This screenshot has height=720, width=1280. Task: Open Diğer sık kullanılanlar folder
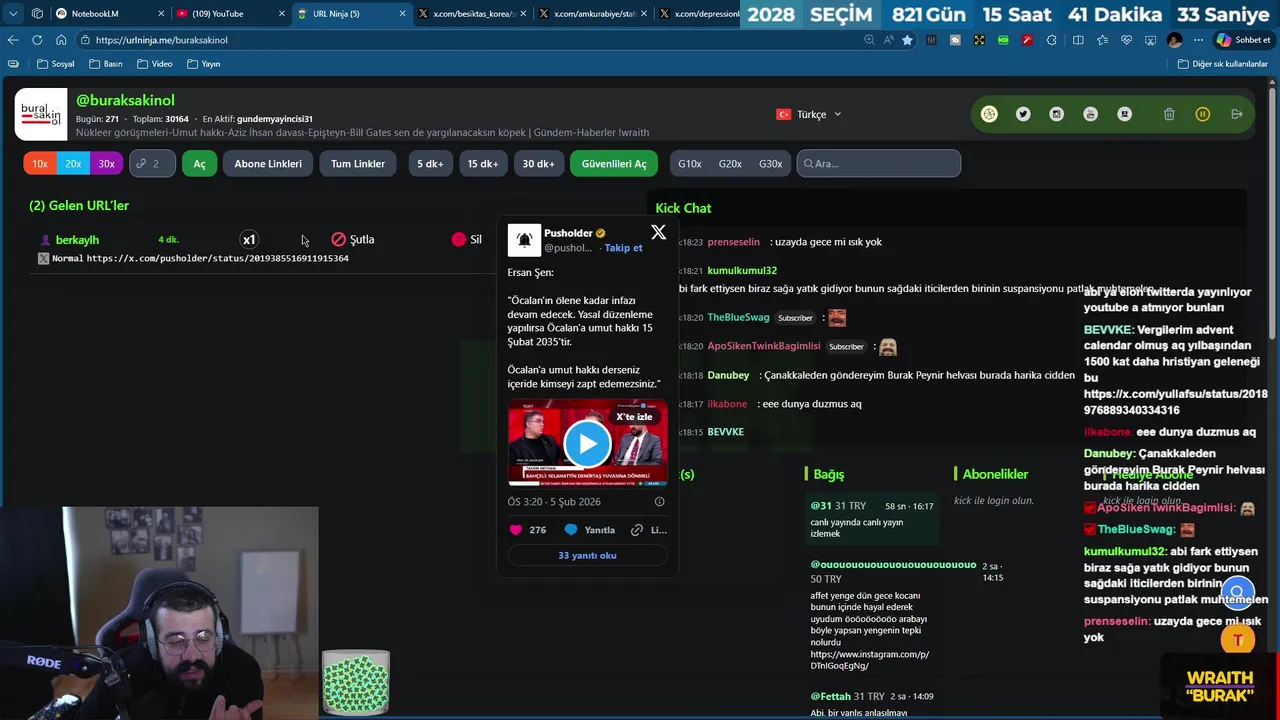click(1222, 64)
